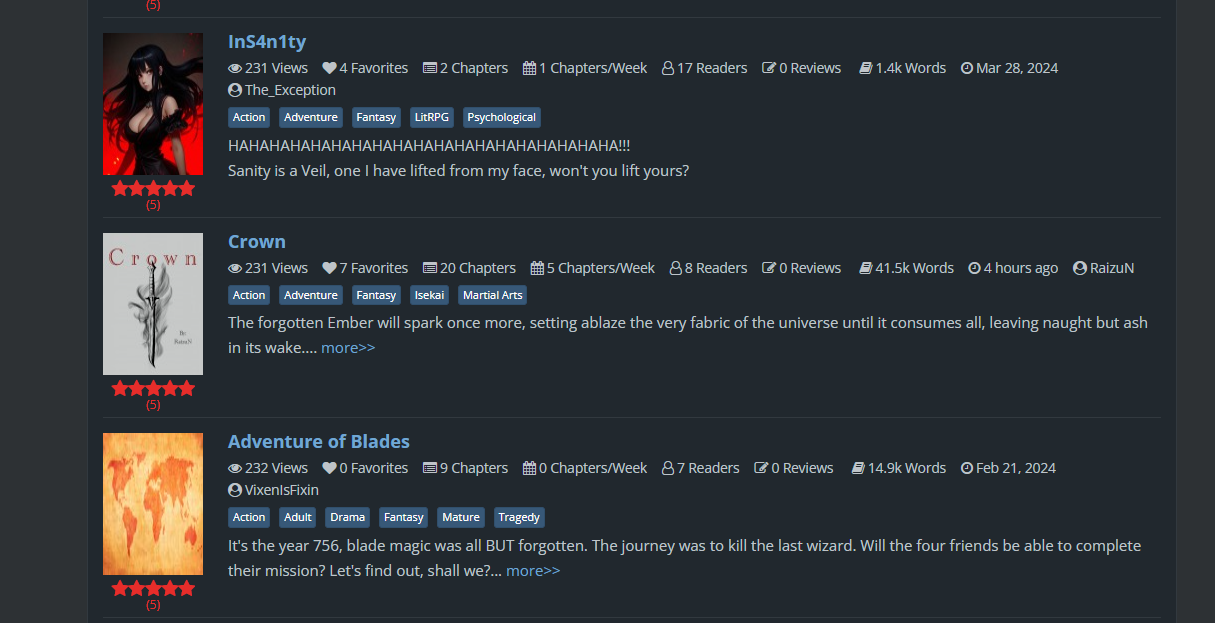
Task: Select the Tragedy tag on Adventure of Blades
Action: coord(519,517)
